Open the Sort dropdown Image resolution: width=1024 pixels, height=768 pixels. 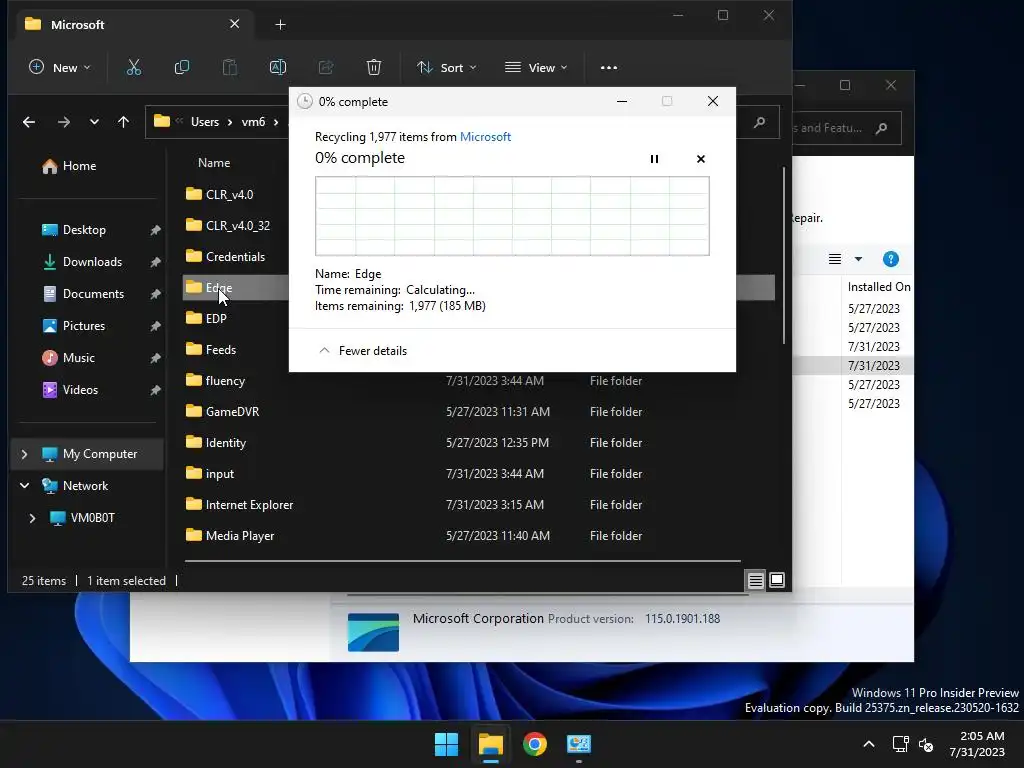point(447,67)
